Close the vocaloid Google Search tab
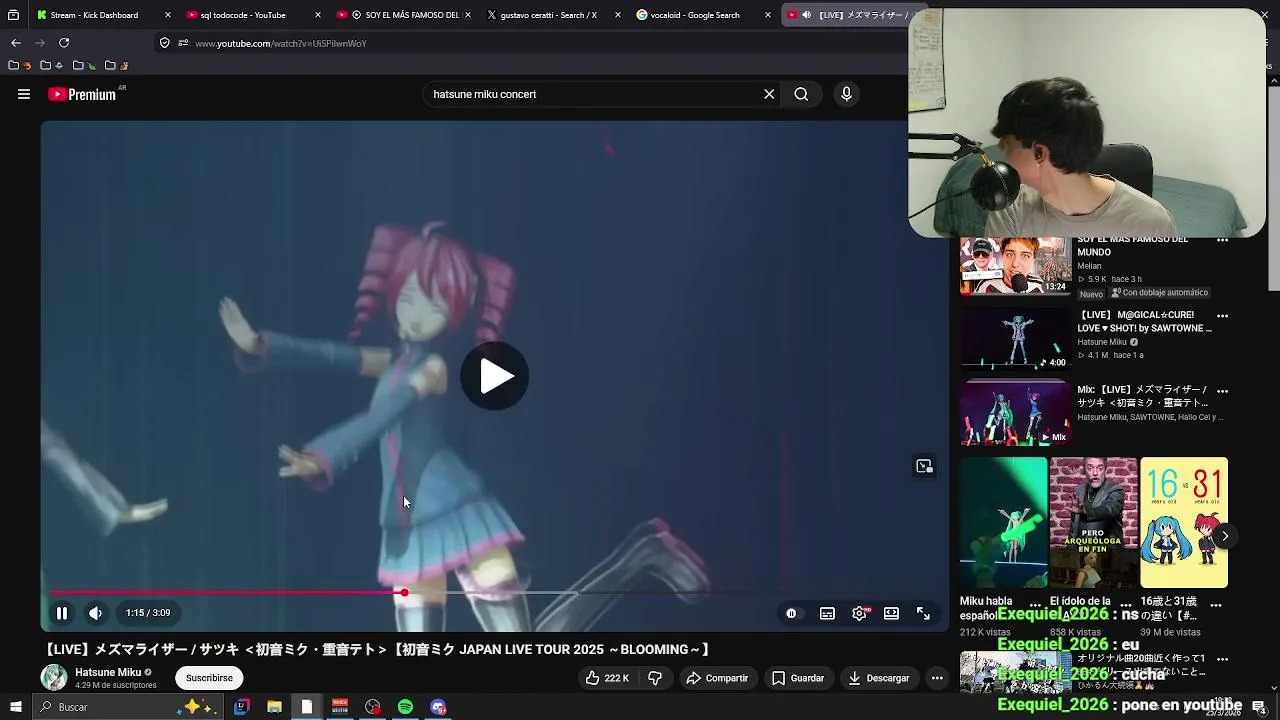Image resolution: width=1280 pixels, height=720 pixels. tap(768, 15)
